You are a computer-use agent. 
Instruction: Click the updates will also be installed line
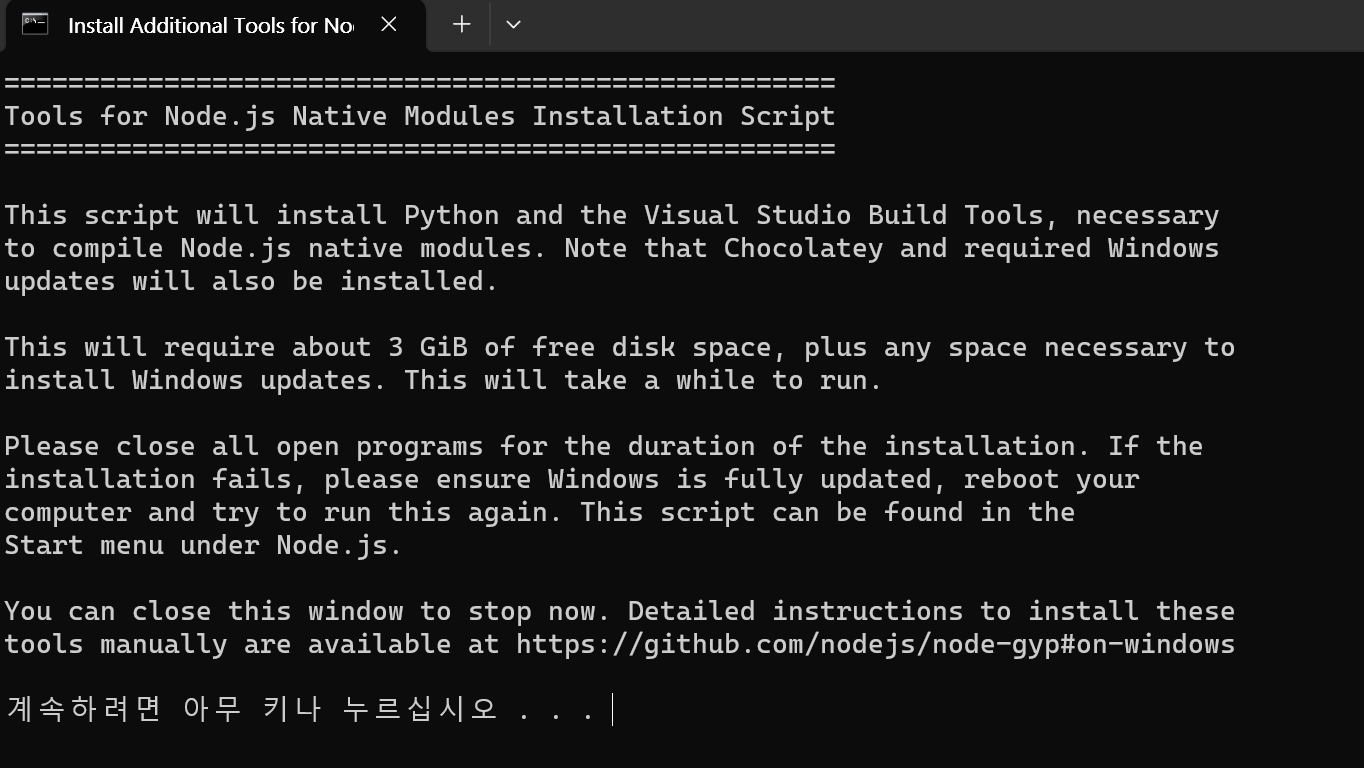[251, 281]
